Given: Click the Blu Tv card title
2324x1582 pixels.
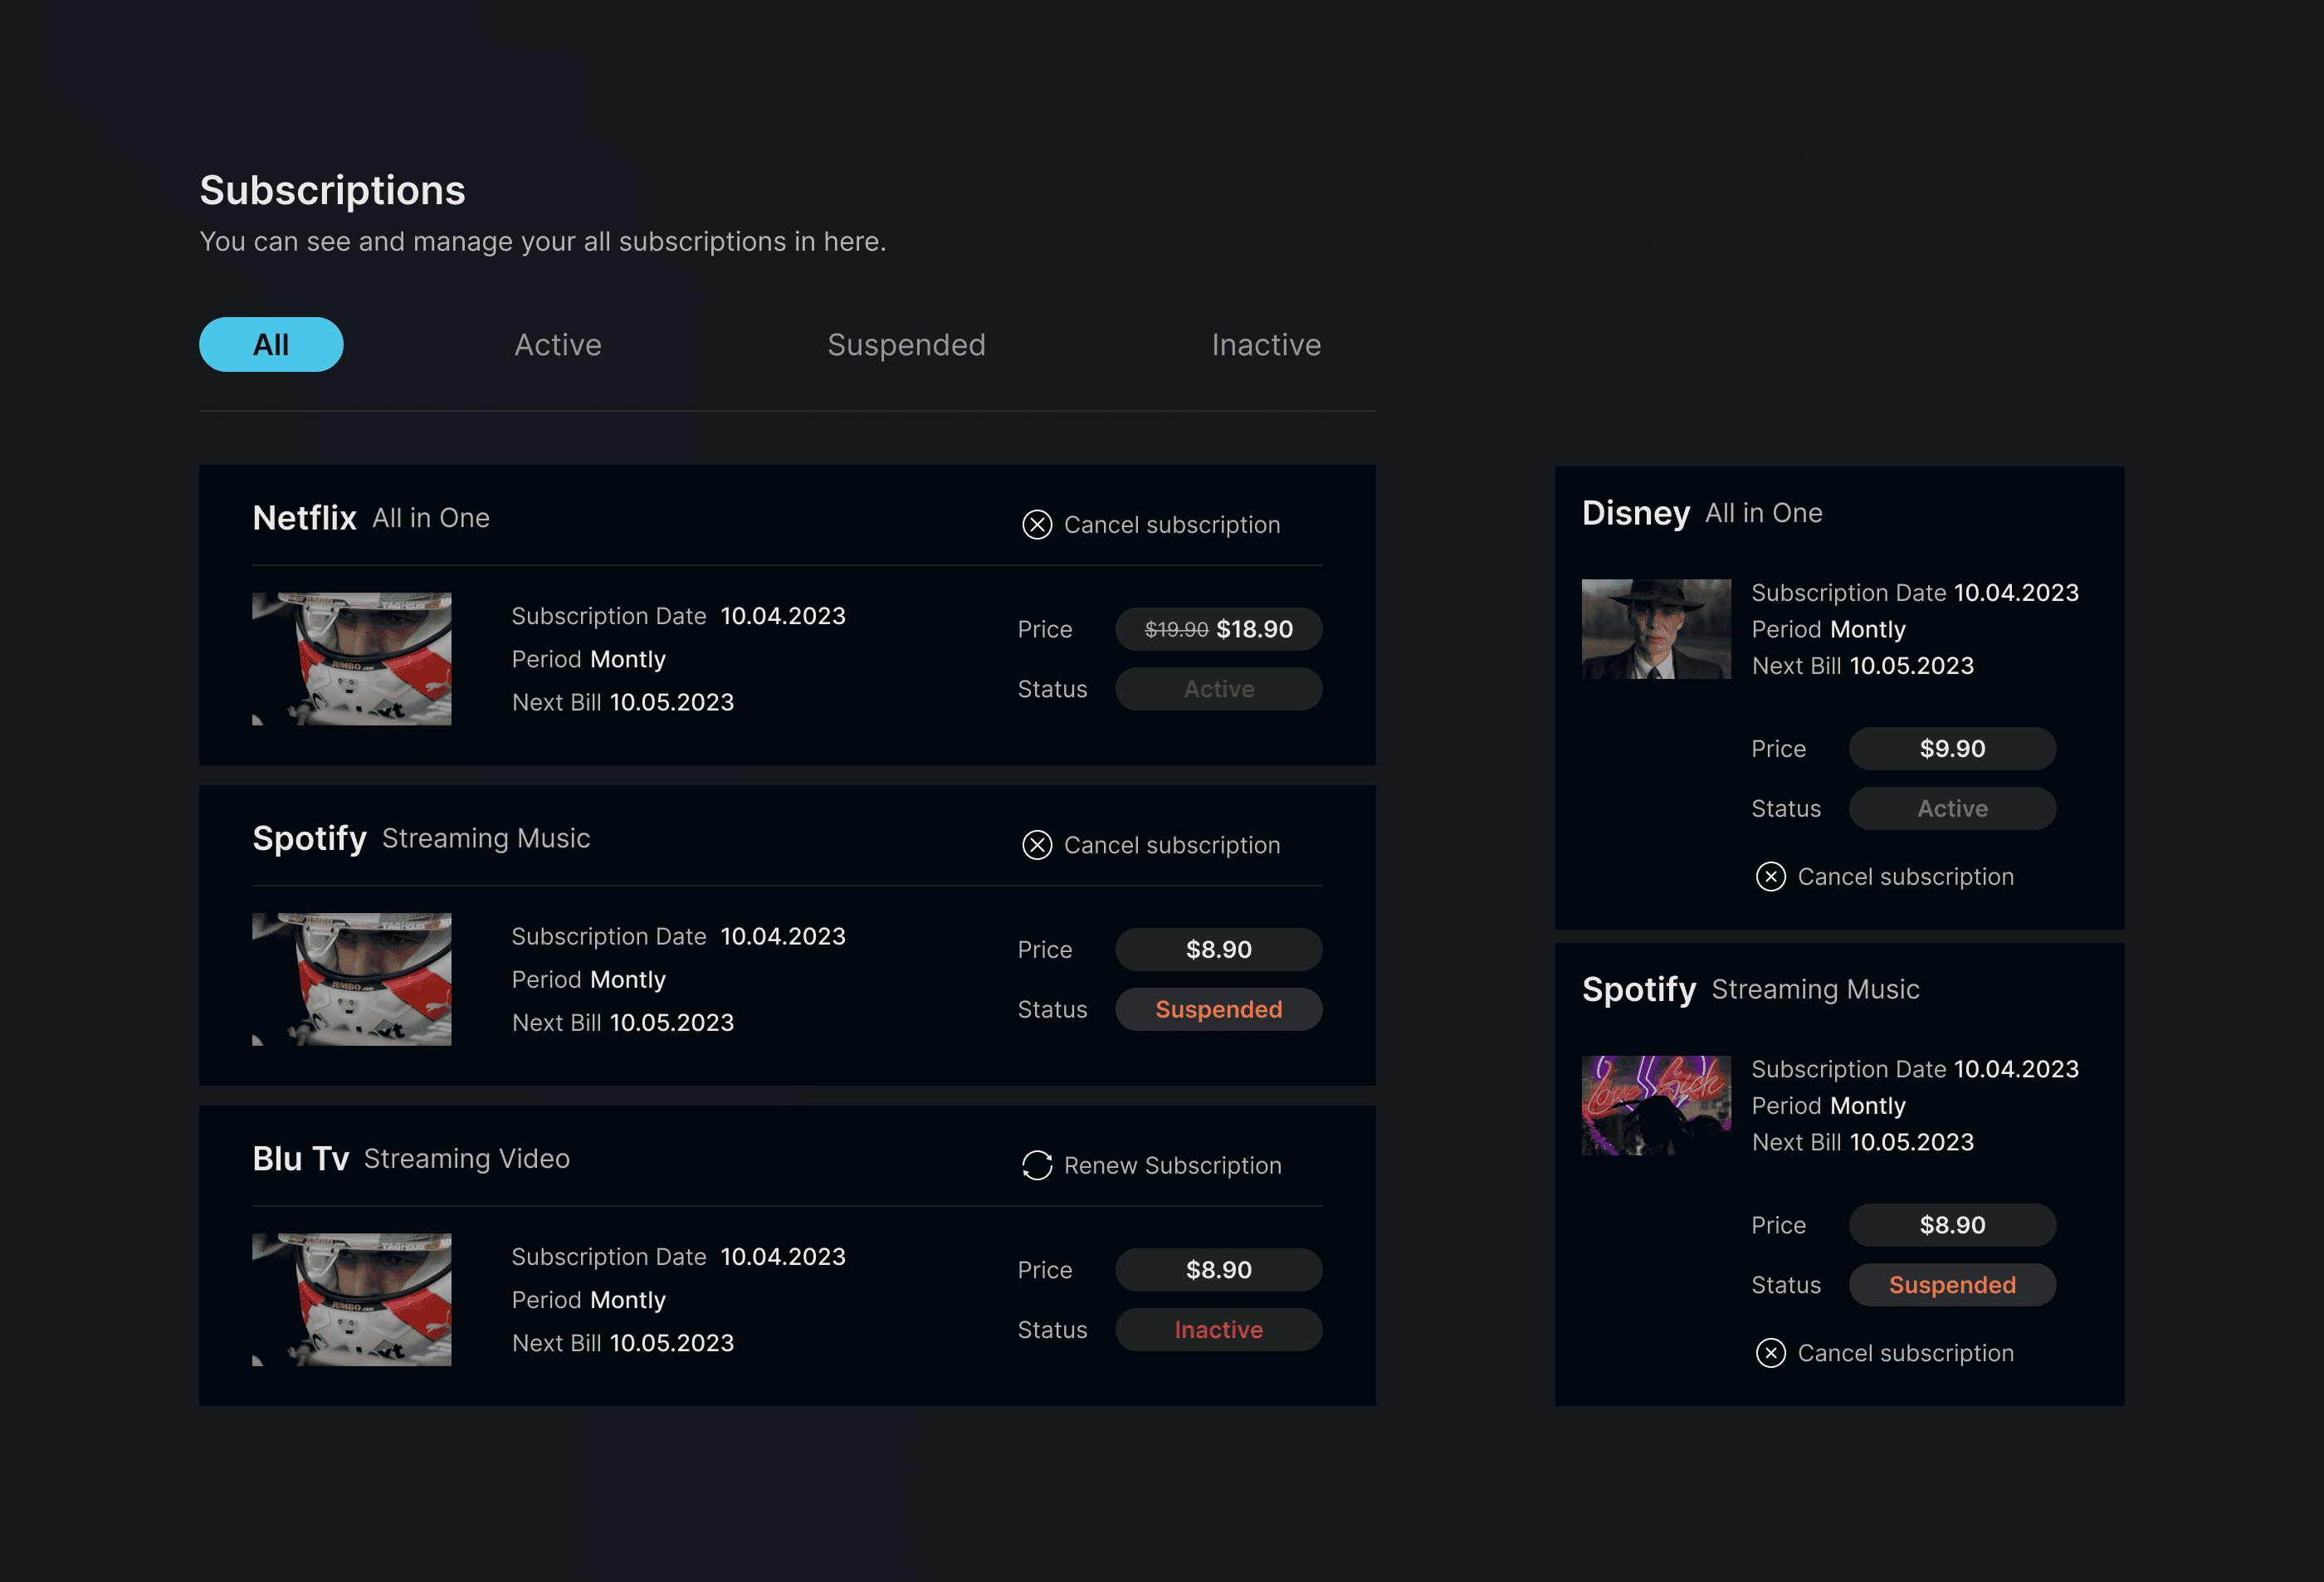Looking at the screenshot, I should pos(300,1158).
